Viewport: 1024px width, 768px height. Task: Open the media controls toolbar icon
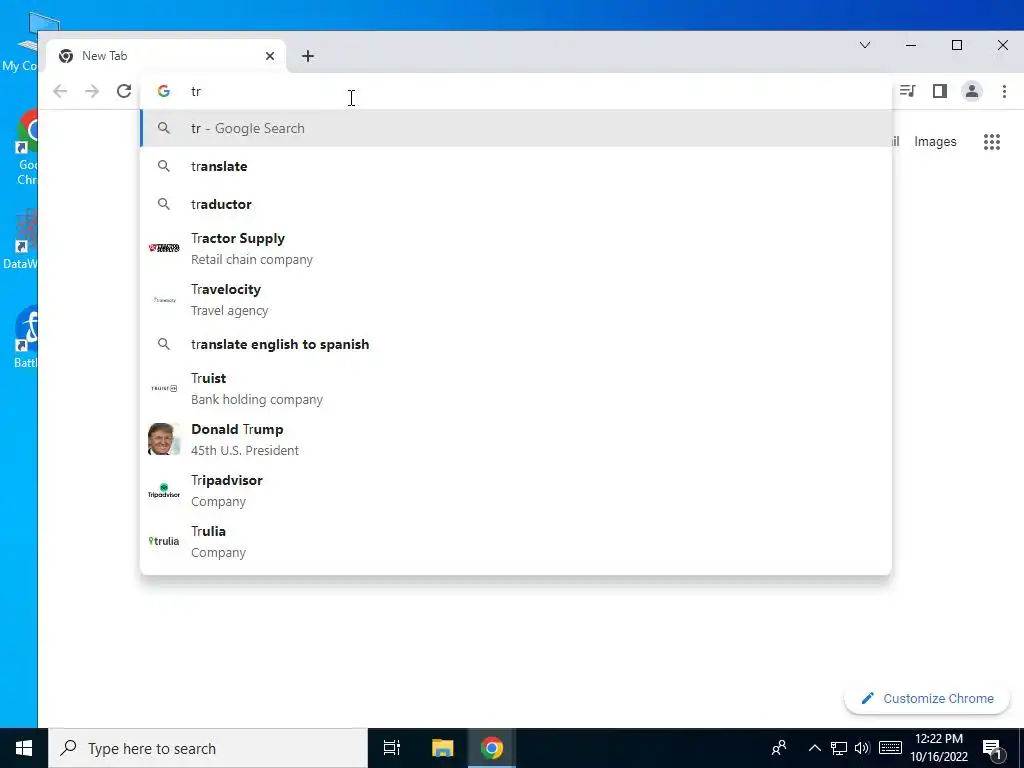(x=907, y=91)
